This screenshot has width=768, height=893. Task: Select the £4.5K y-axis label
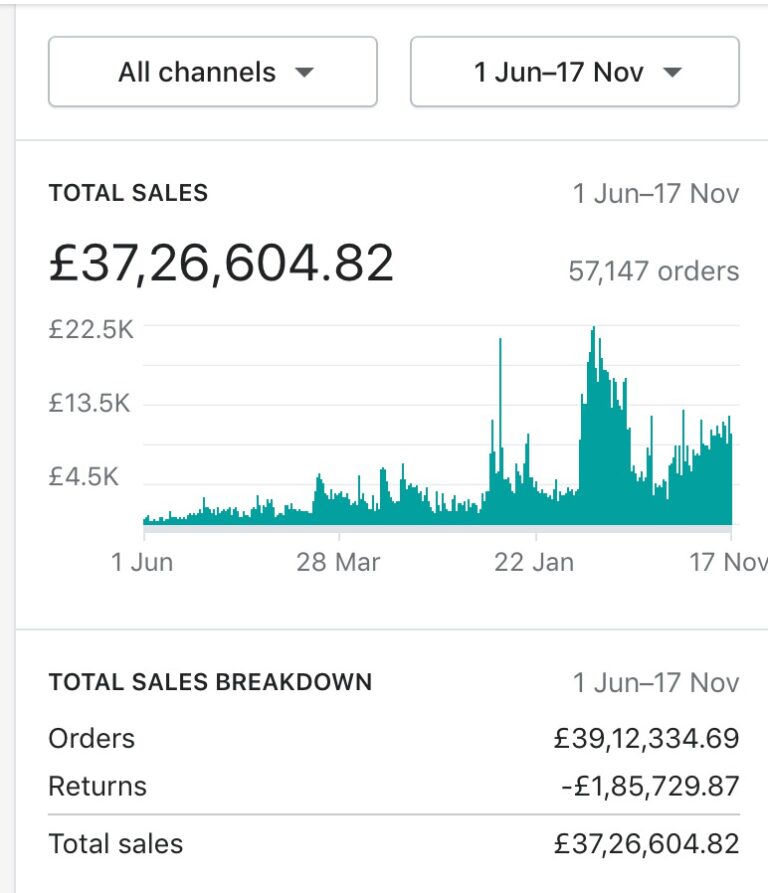[x=83, y=476]
